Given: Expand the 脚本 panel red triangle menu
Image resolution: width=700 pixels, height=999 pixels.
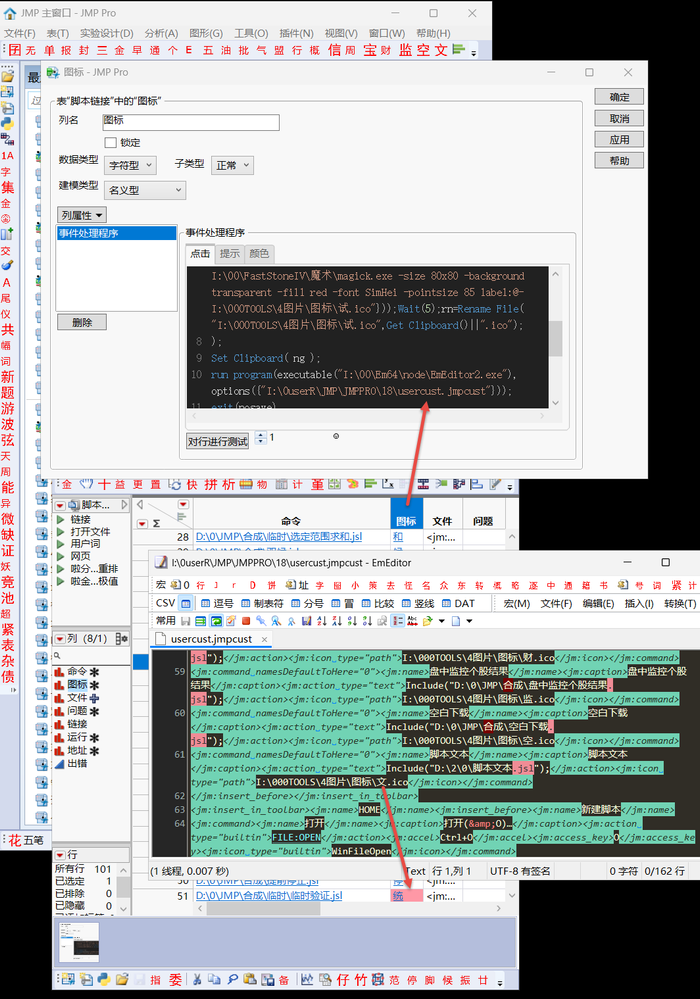Looking at the screenshot, I should click(60, 505).
